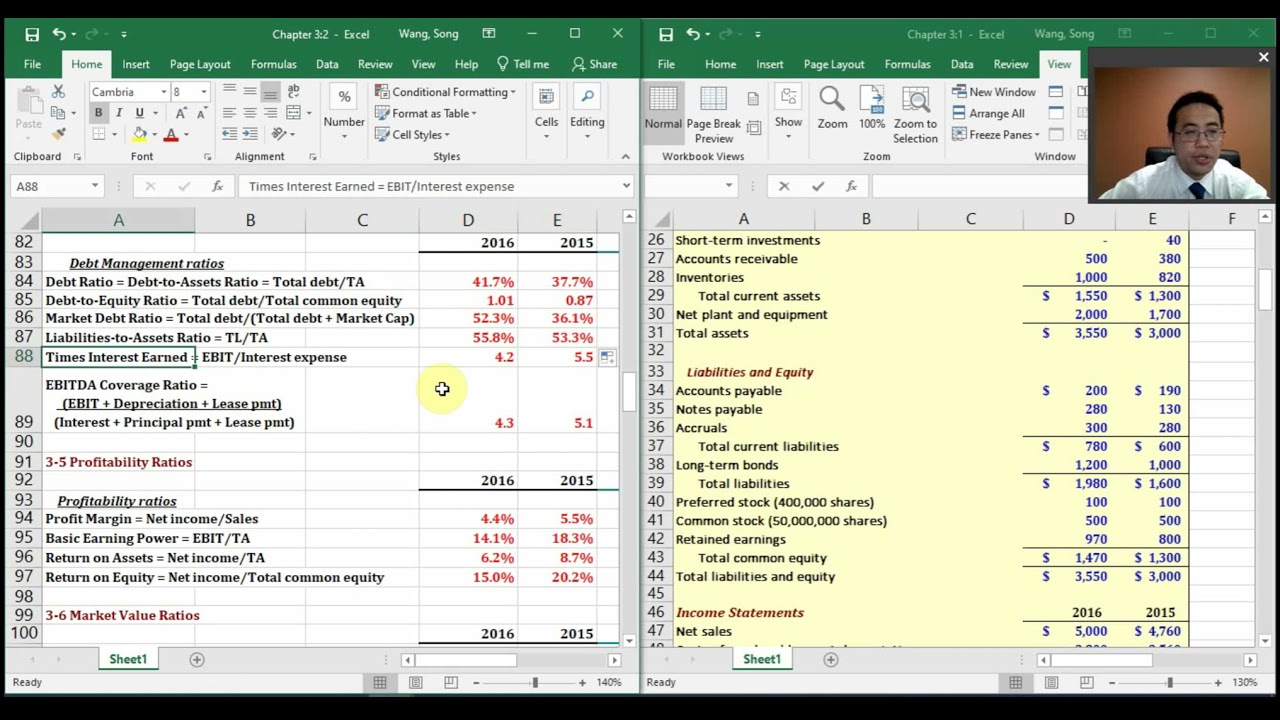This screenshot has width=1280, height=720.
Task: Click Zoom to Selection
Action: point(915,114)
